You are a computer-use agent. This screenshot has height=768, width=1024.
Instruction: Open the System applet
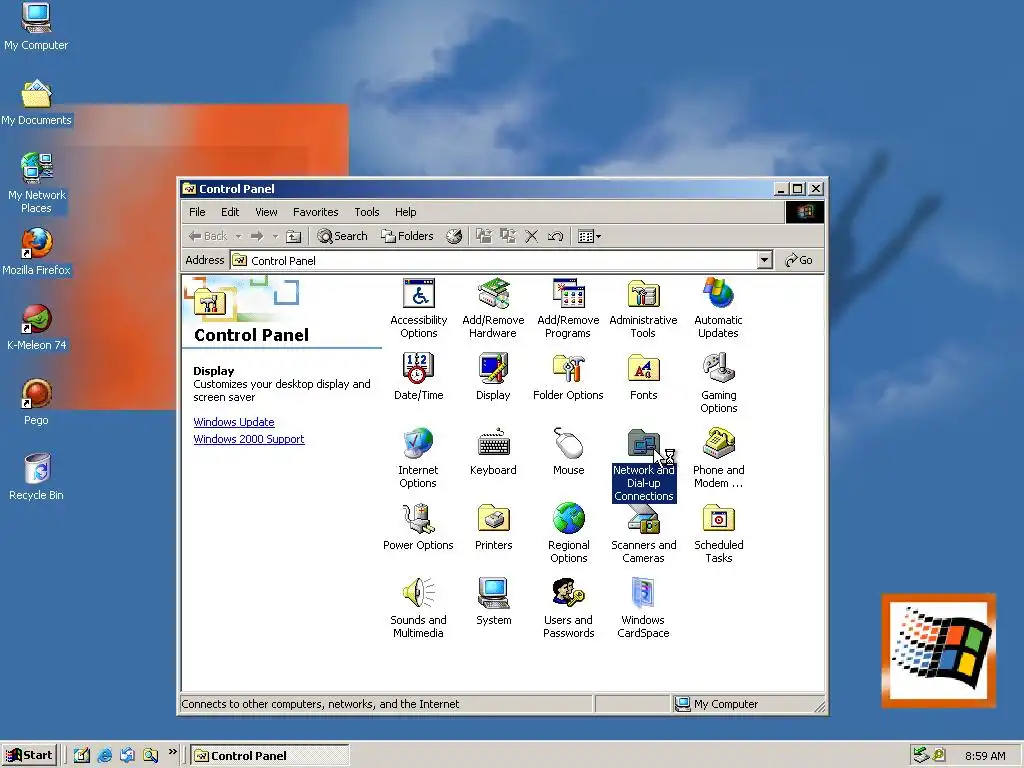[x=493, y=602]
